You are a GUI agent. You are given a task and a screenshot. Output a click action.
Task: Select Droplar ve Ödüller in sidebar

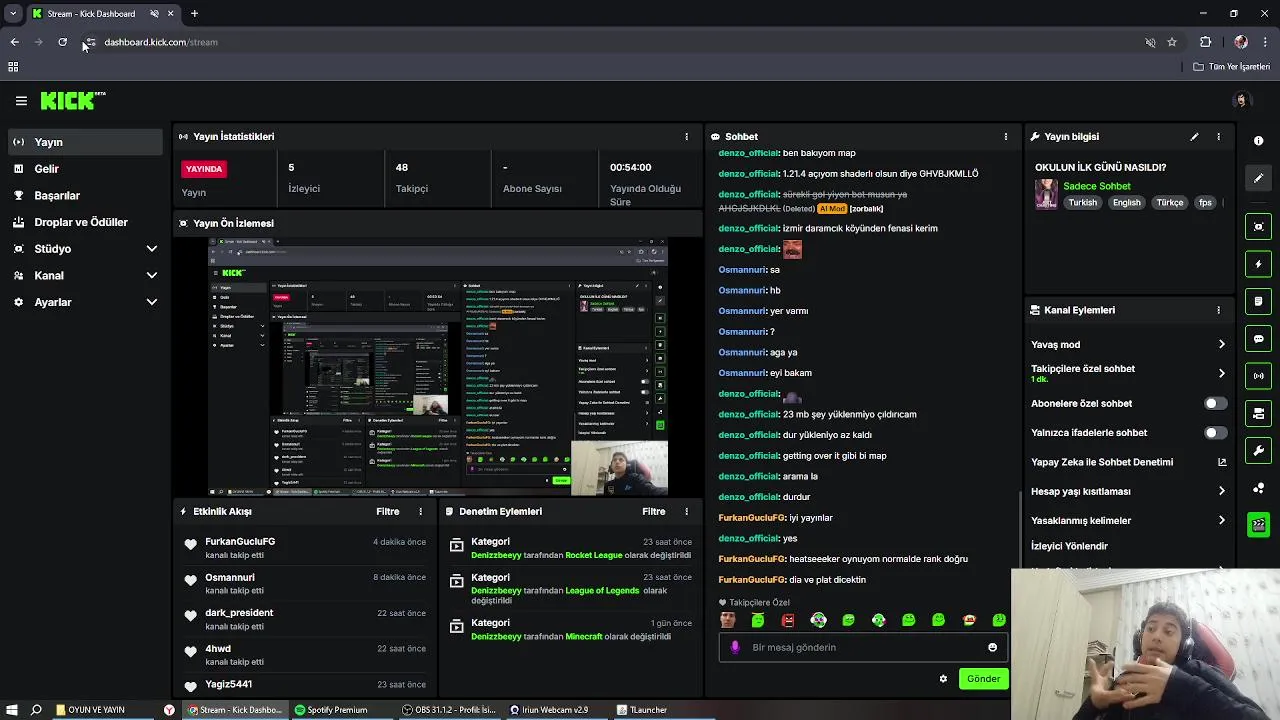point(85,222)
